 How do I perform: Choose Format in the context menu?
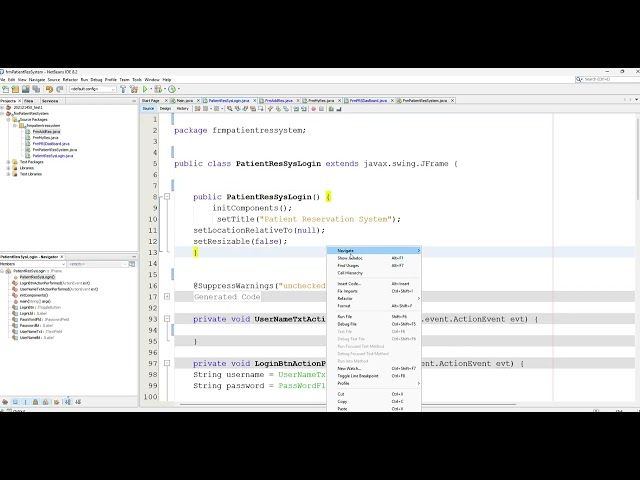(x=374, y=306)
